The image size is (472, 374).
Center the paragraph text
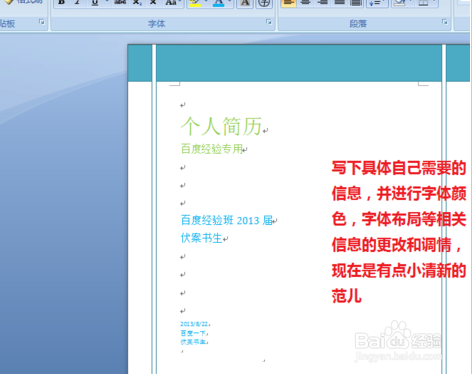[305, 3]
